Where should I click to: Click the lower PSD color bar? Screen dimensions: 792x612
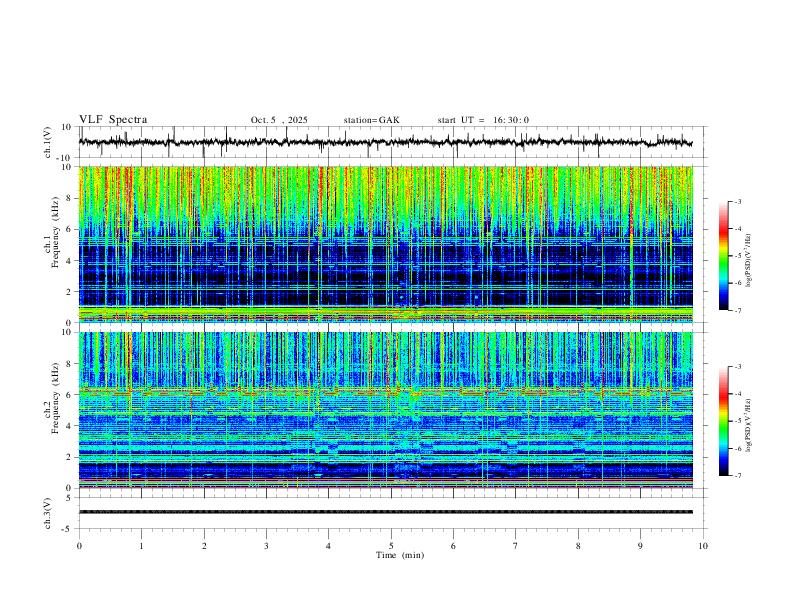click(x=724, y=421)
